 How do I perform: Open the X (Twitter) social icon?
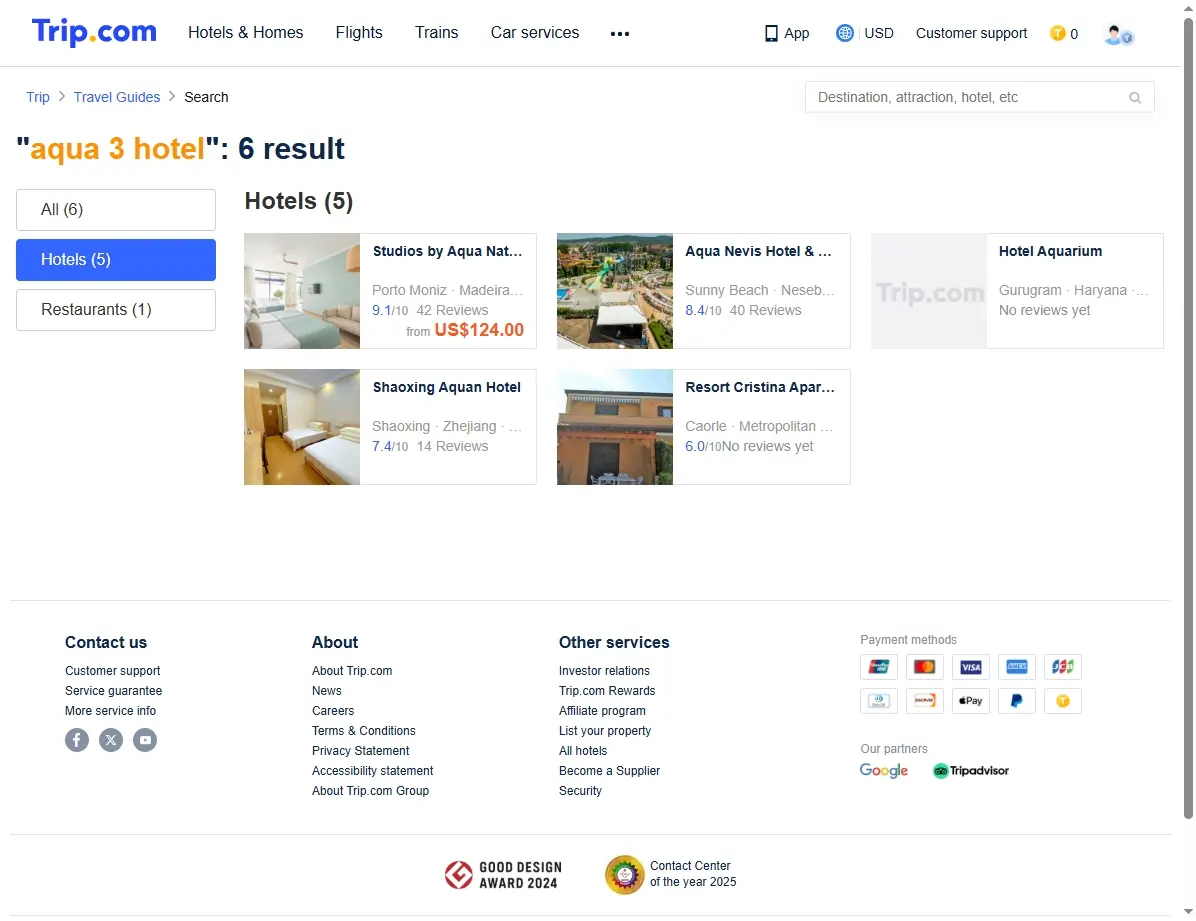pyautogui.click(x=111, y=739)
